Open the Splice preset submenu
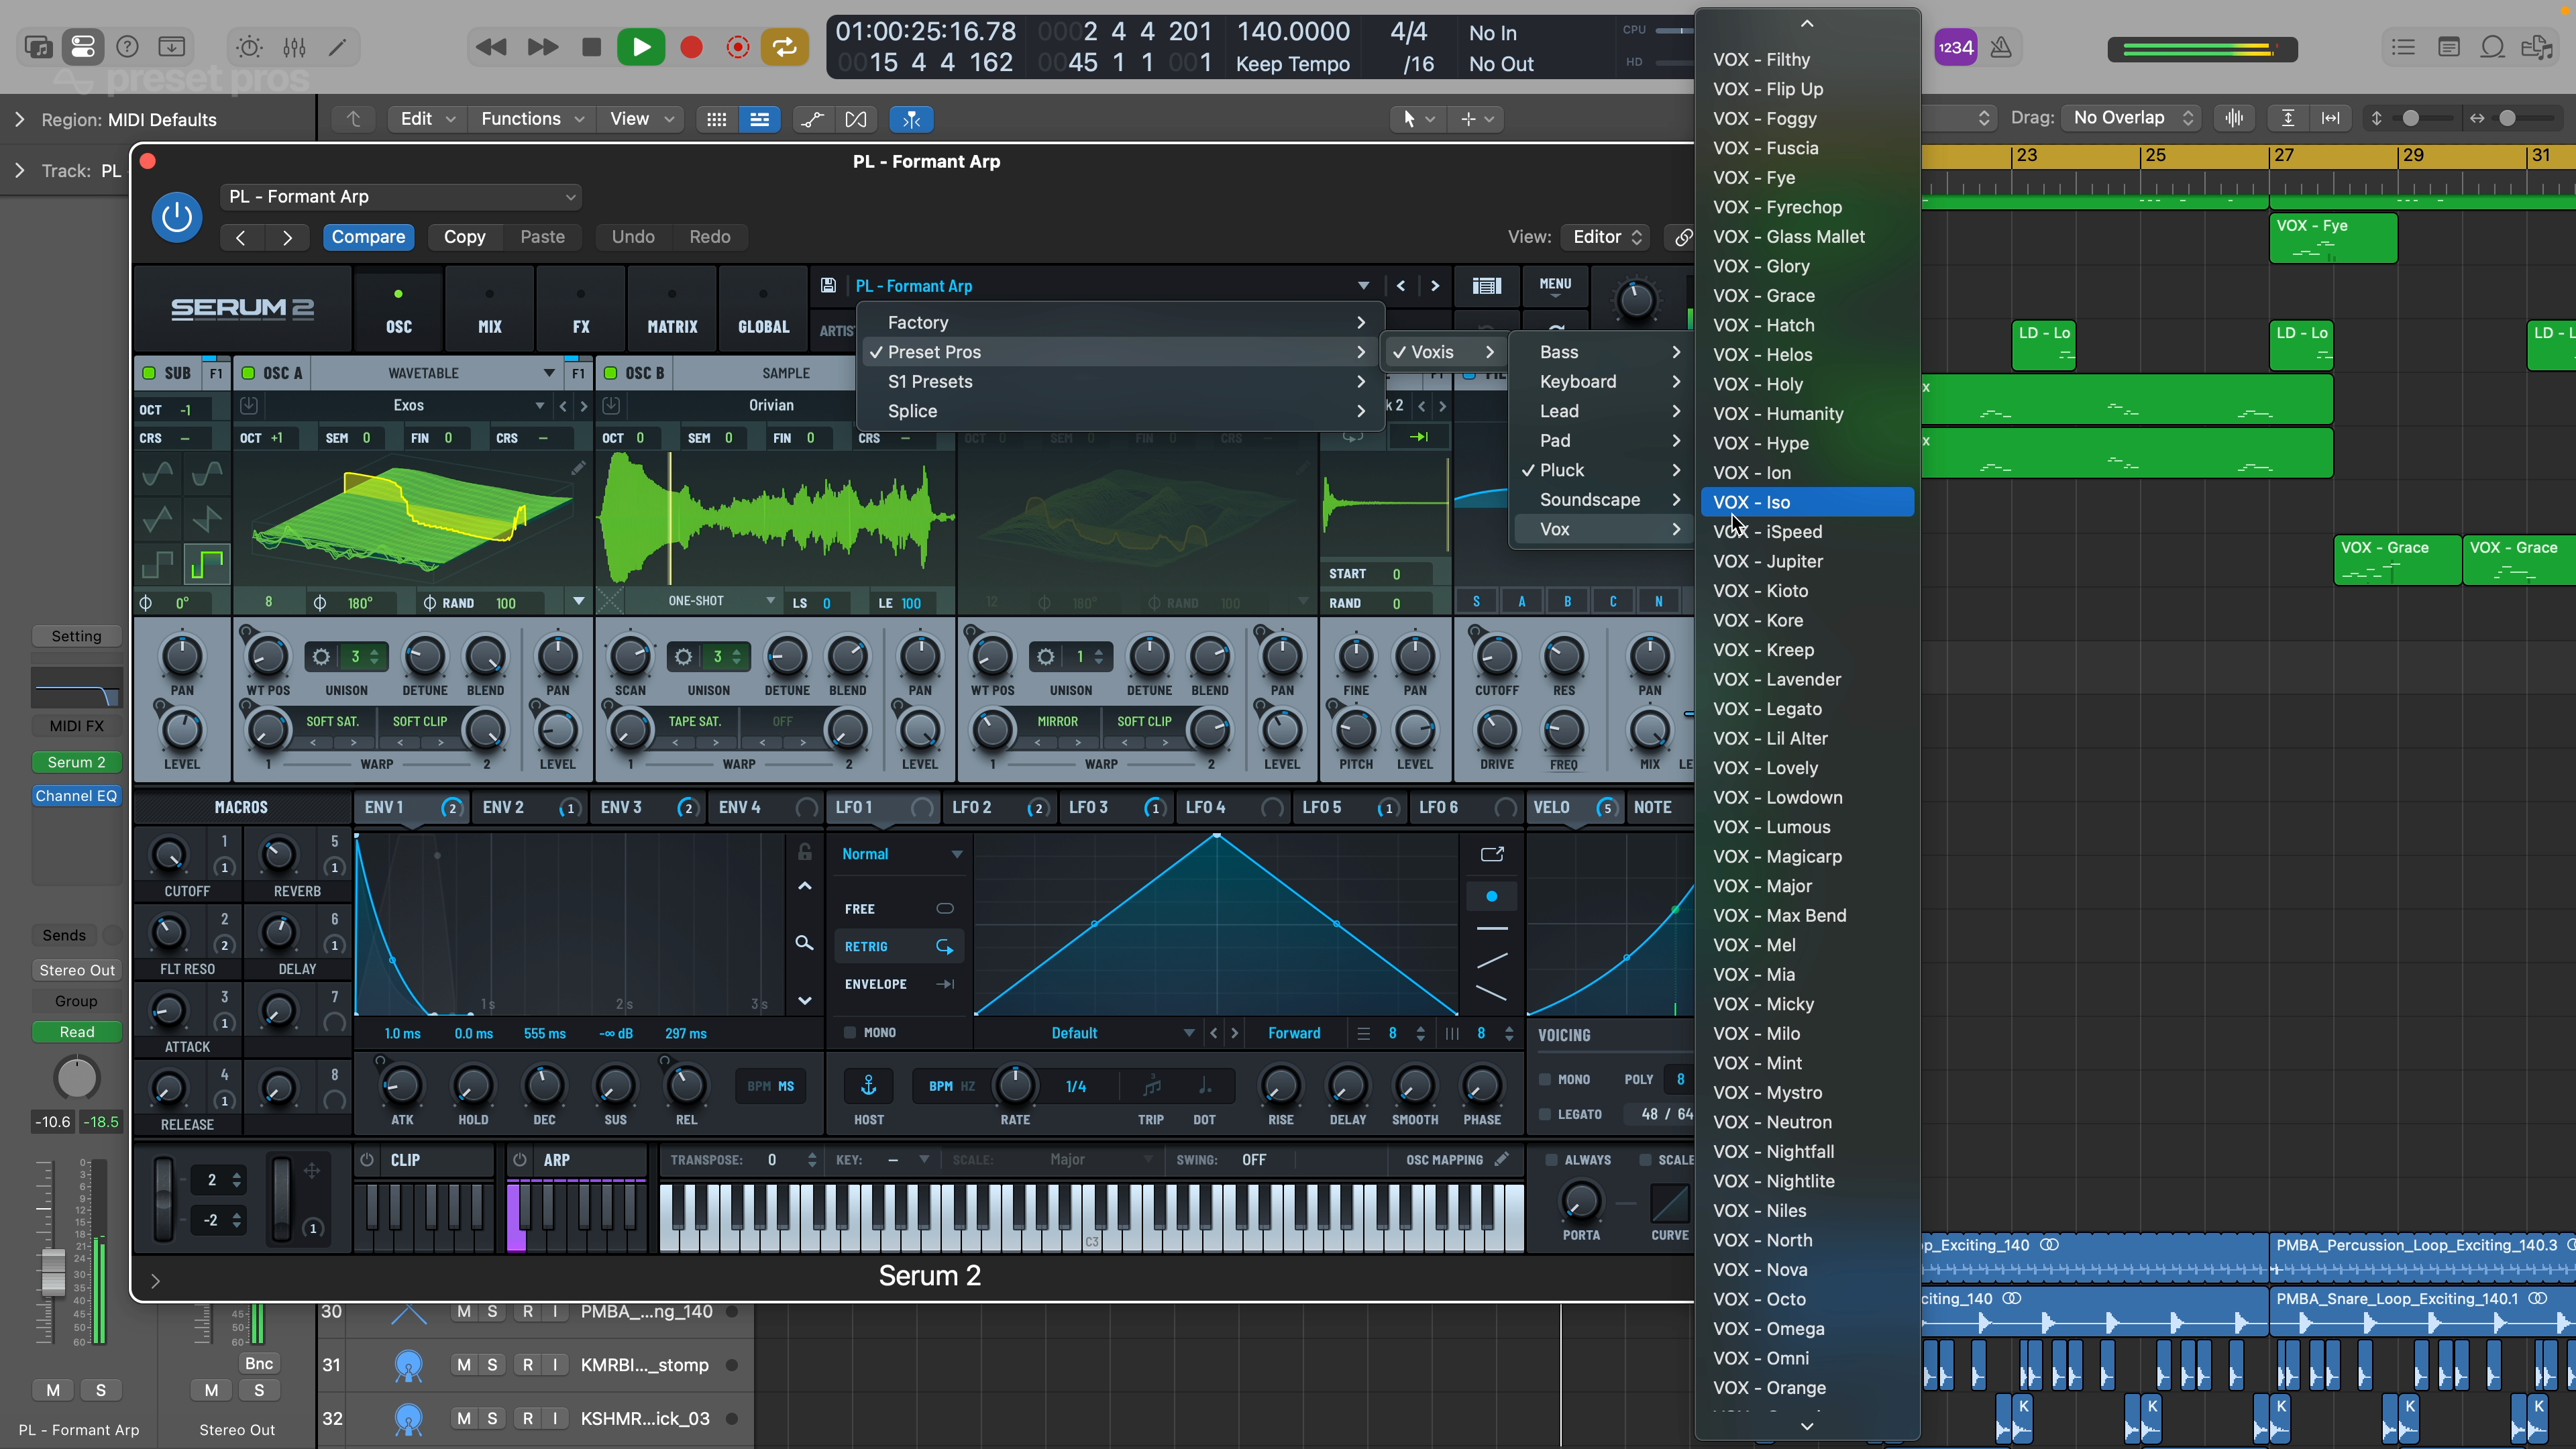The width and height of the screenshot is (2576, 1449). 1120,411
